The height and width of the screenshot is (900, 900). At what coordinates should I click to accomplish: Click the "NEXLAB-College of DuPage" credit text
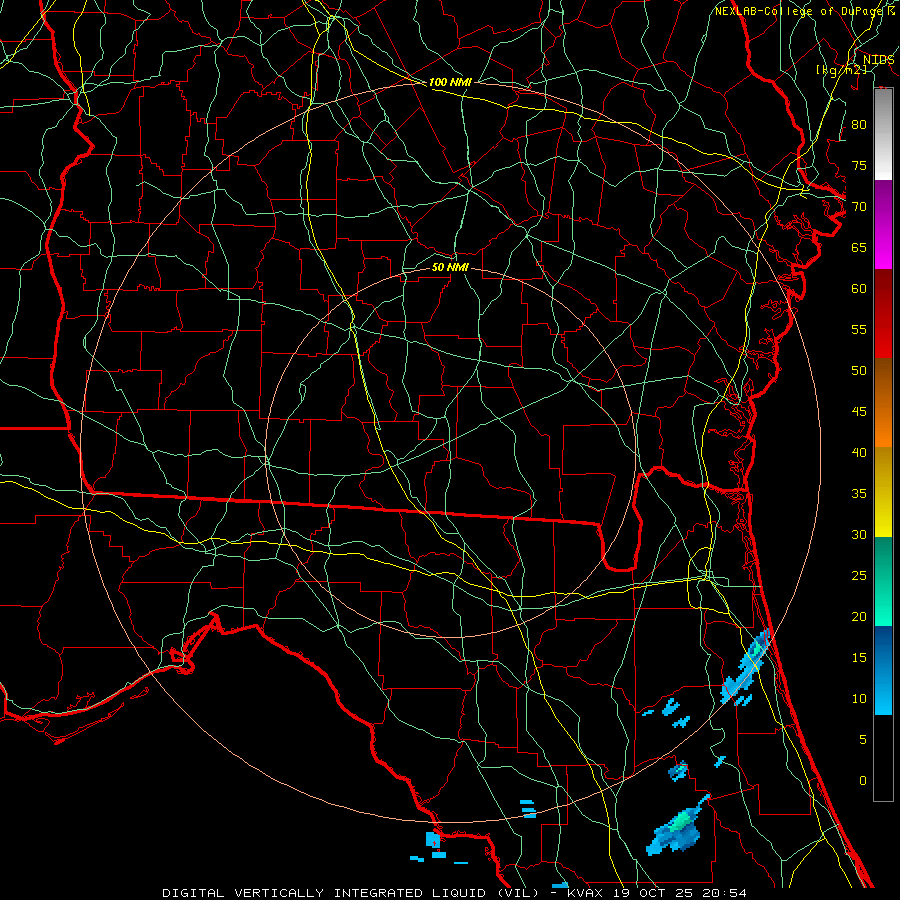pyautogui.click(x=800, y=11)
